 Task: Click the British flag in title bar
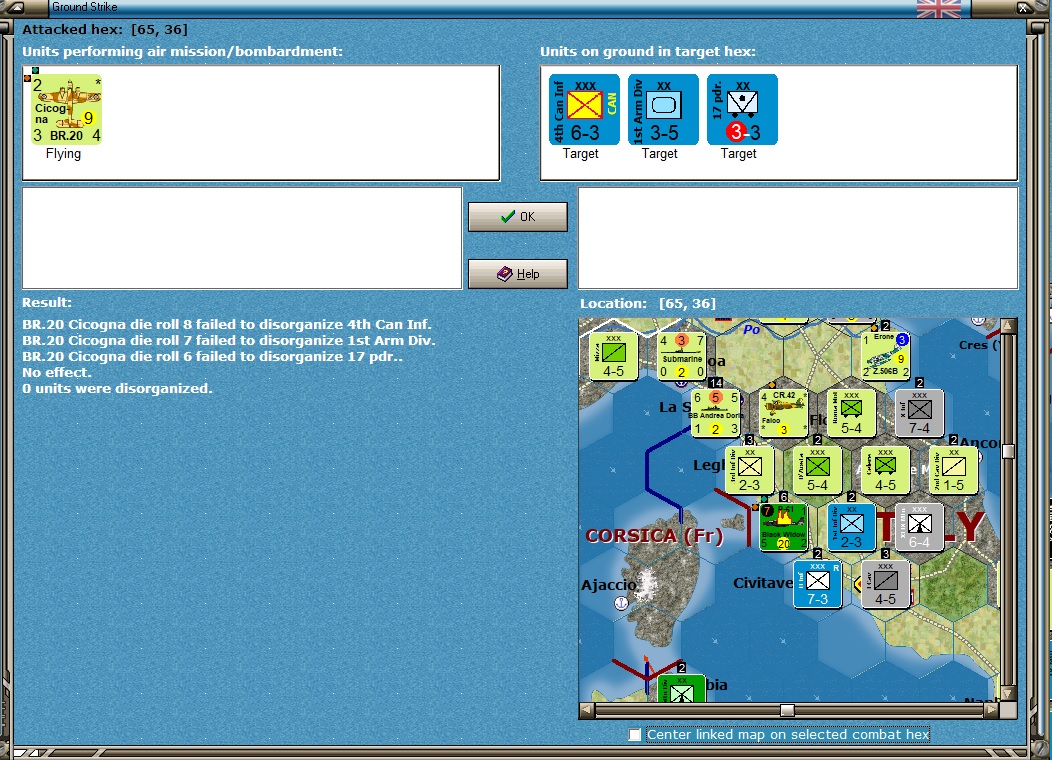pyautogui.click(x=939, y=8)
